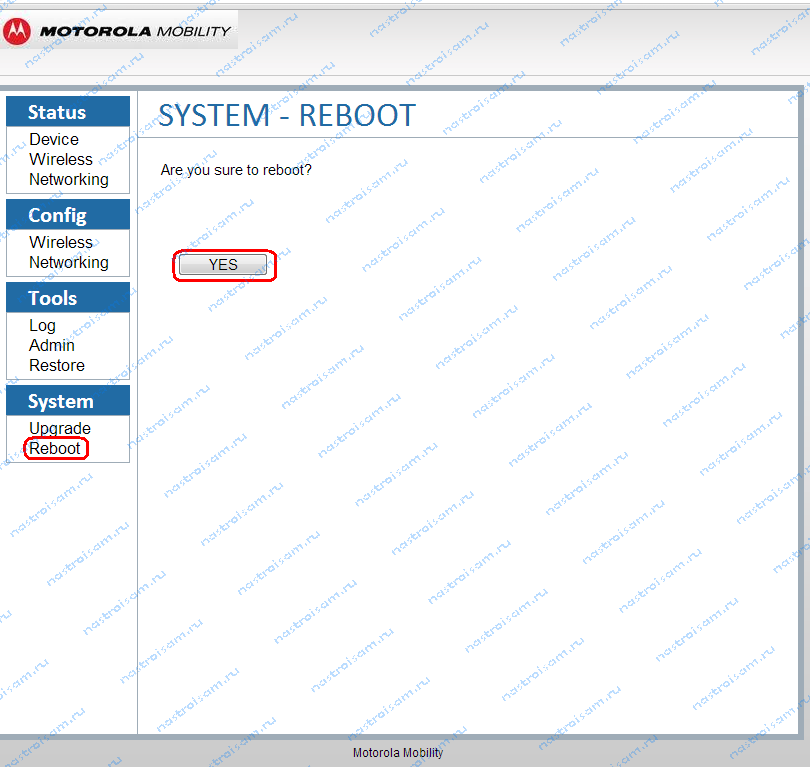Click the Motorola Mobility footer text

397,753
